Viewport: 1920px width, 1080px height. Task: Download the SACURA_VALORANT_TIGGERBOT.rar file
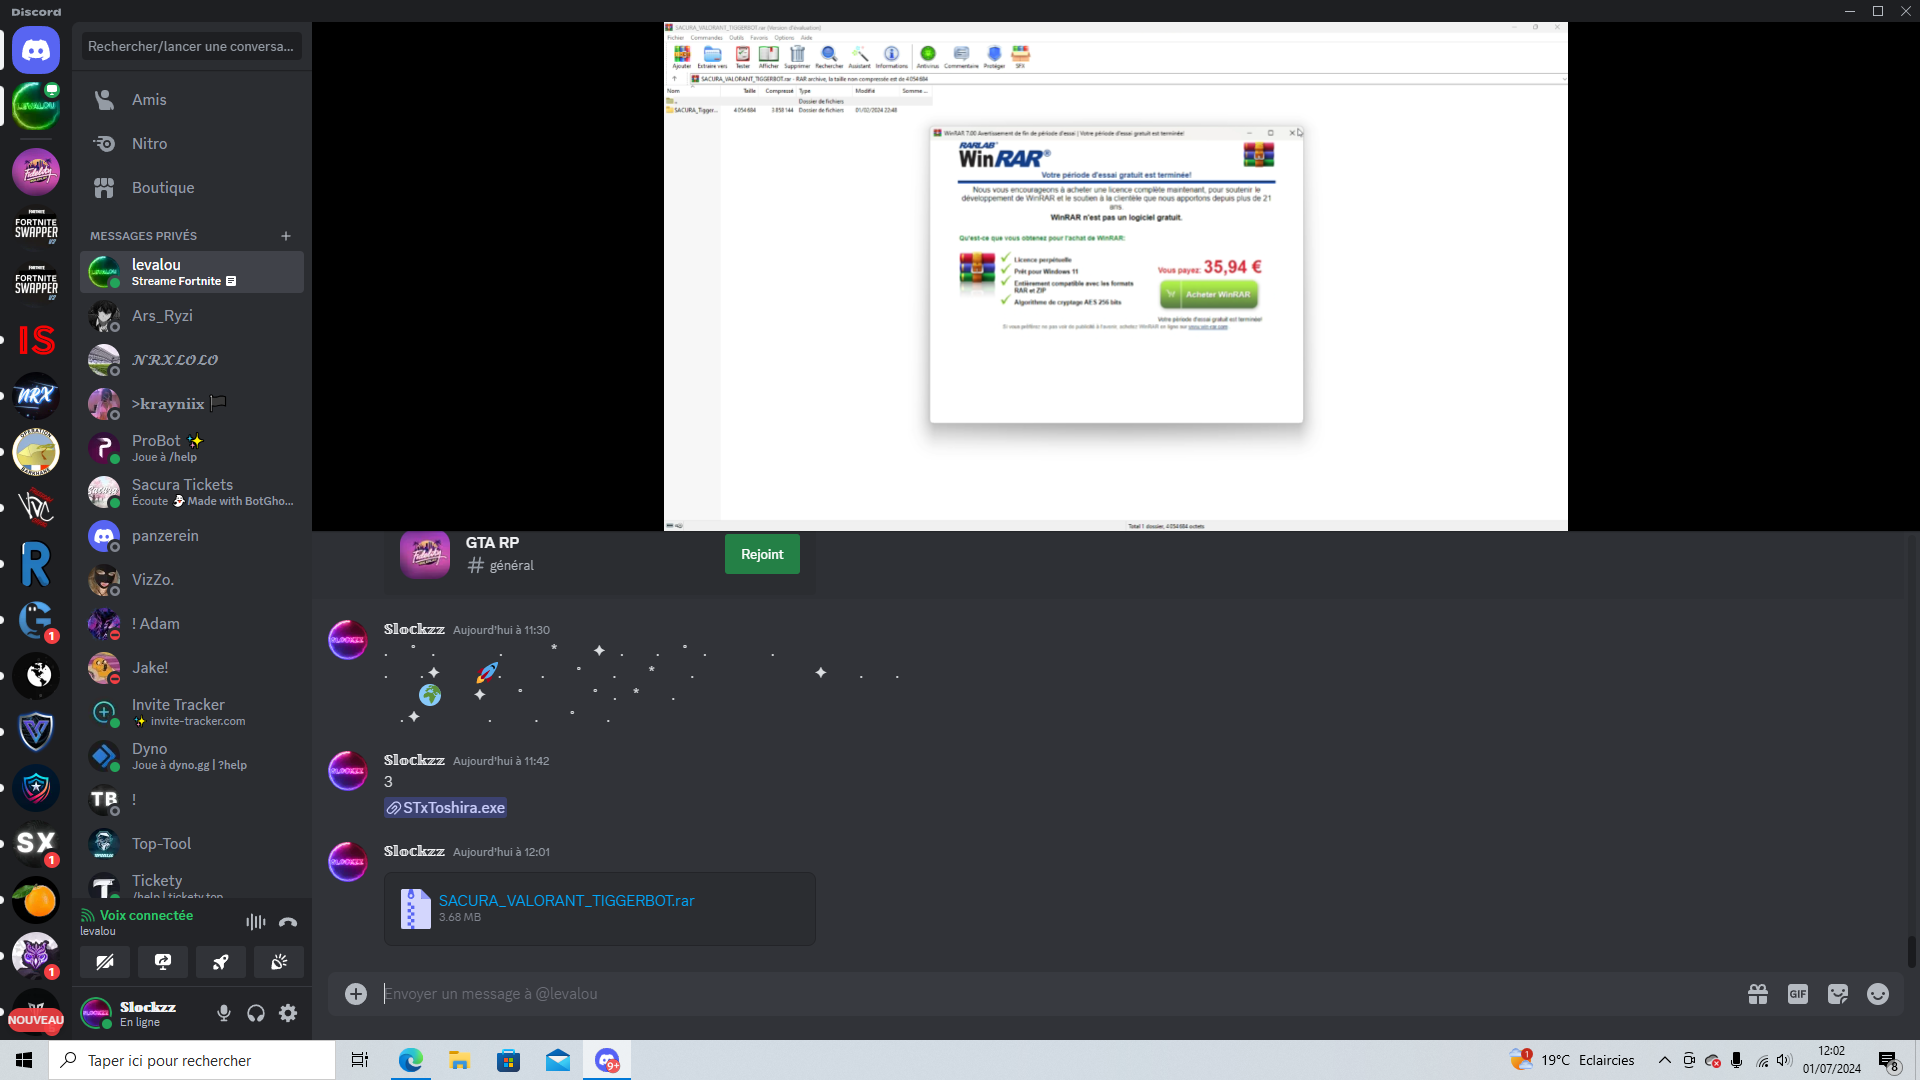point(566,900)
